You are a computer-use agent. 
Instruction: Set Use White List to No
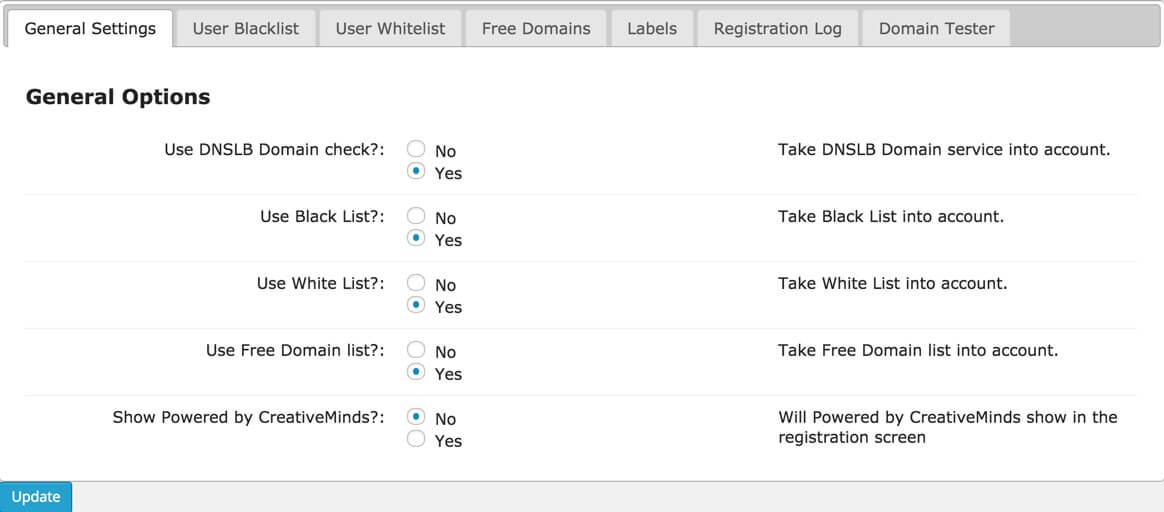(x=416, y=283)
